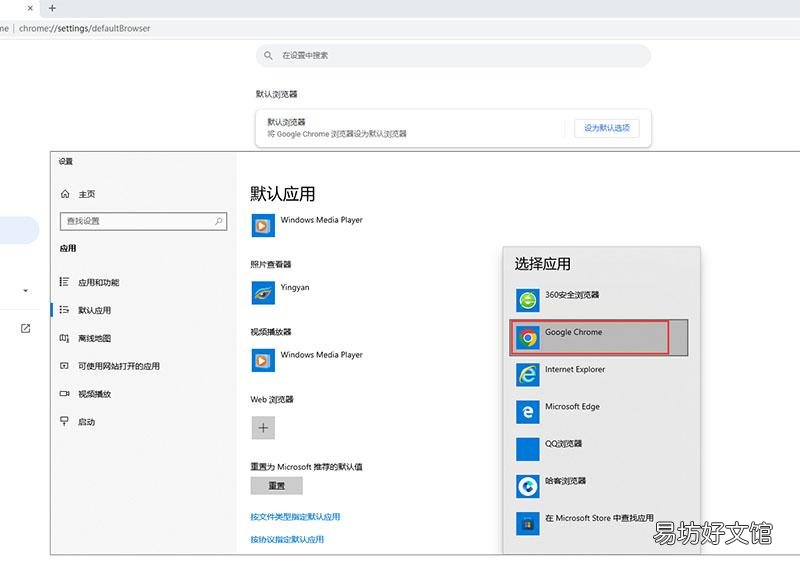The width and height of the screenshot is (800, 565).
Task: Select 默认应用 in settings sidebar
Action: coord(85,310)
